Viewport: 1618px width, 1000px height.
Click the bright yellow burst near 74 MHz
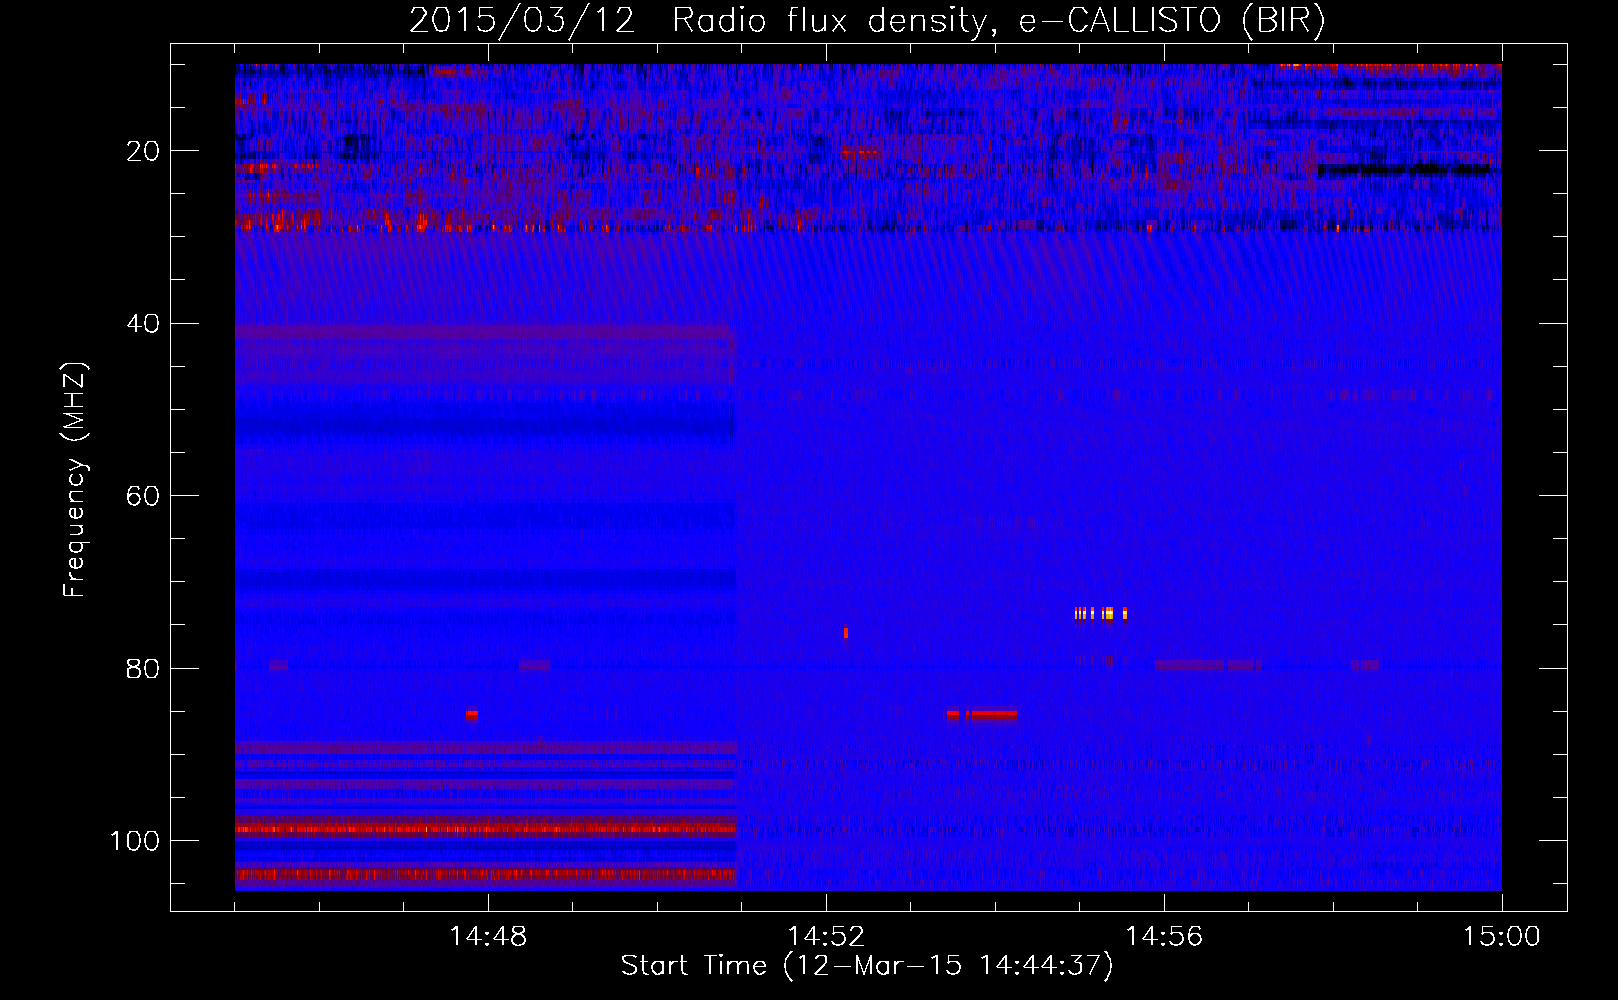tap(1101, 614)
